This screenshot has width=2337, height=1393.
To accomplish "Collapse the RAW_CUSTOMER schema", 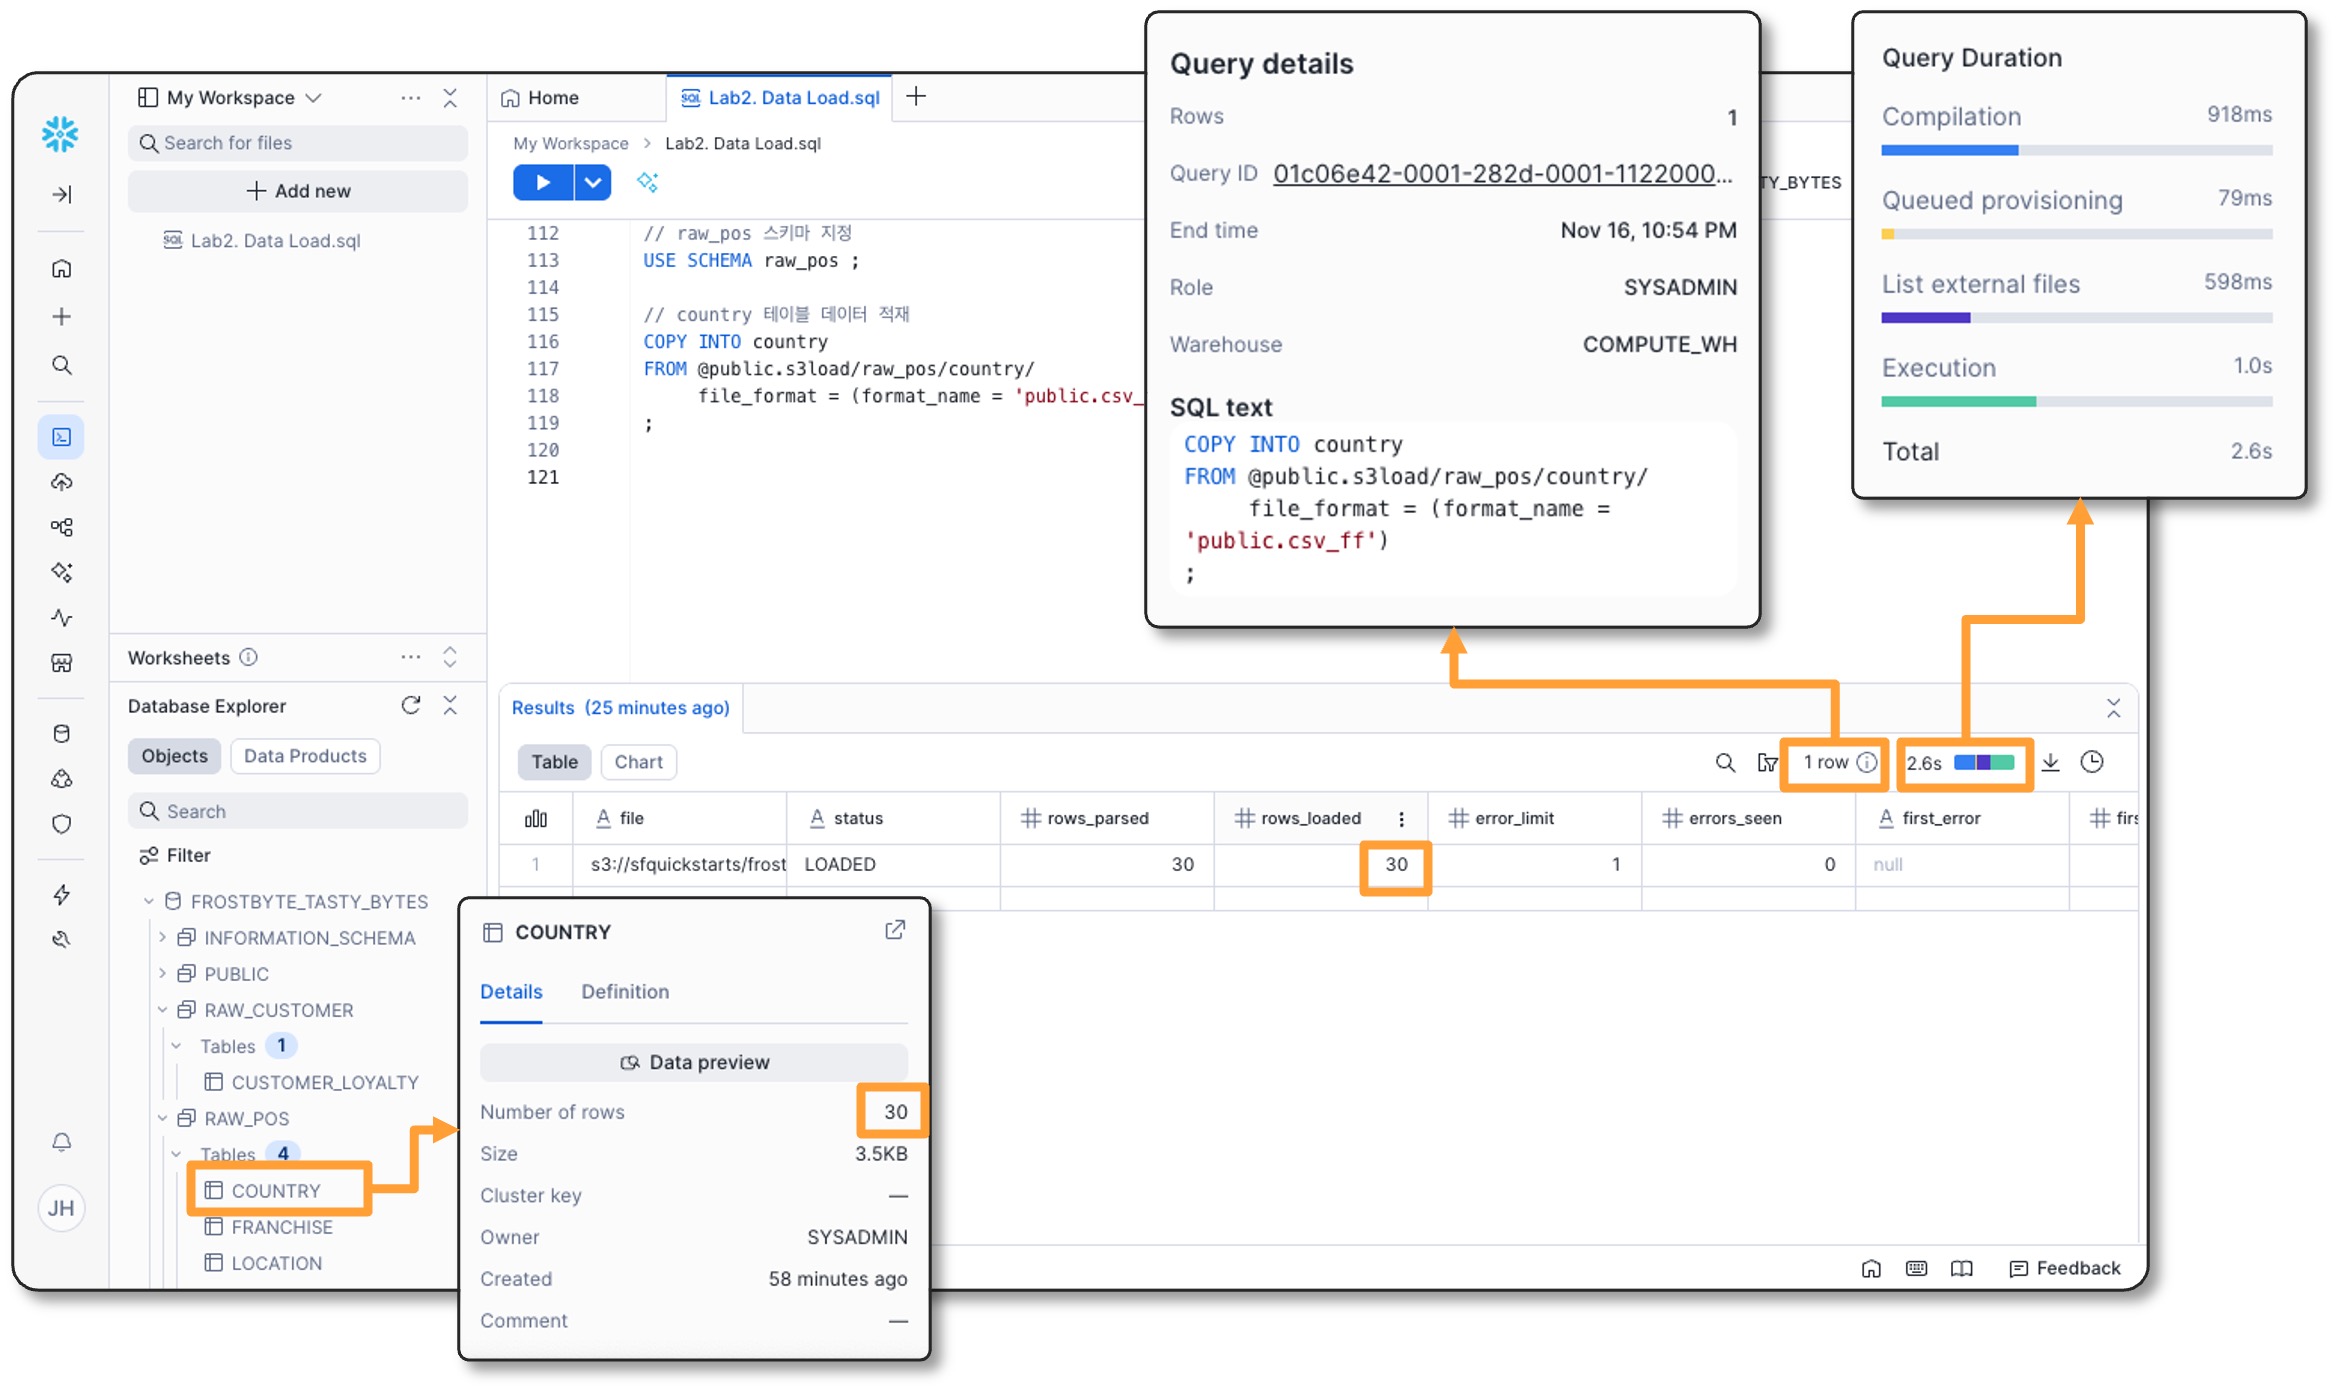I will coord(162,1010).
